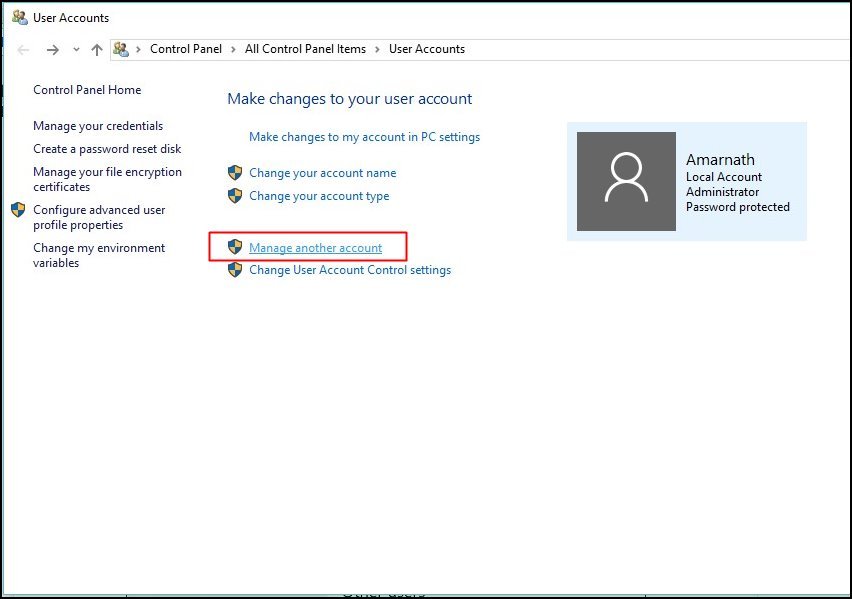Click the Back navigation arrow
852x599 pixels.
tap(23, 50)
